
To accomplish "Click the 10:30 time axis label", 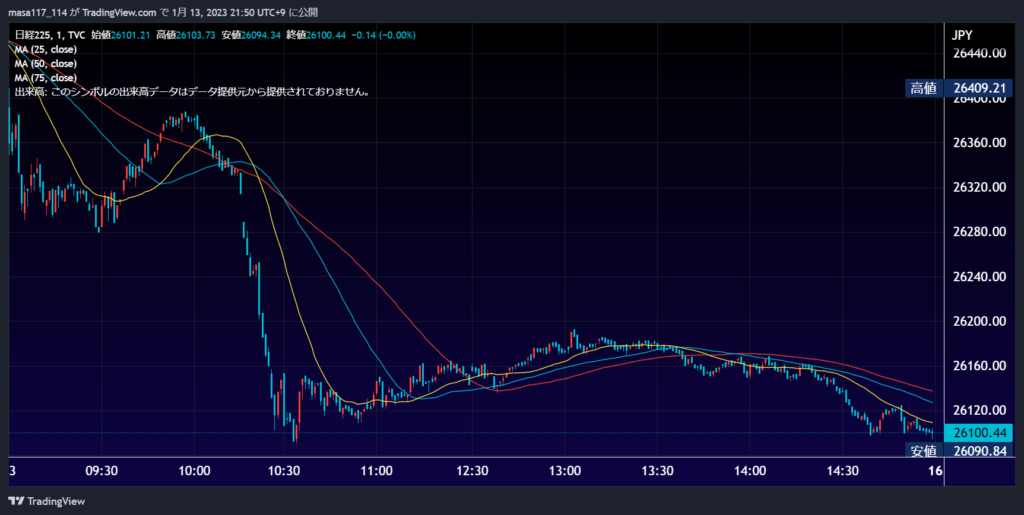I will tap(285, 471).
